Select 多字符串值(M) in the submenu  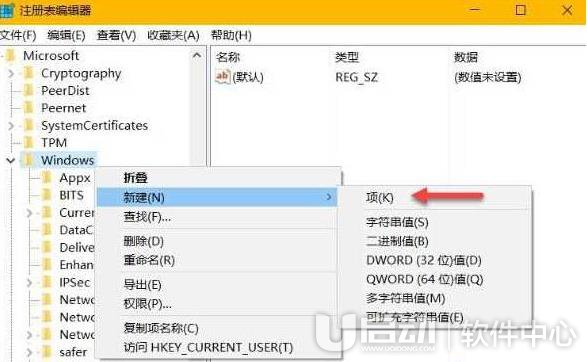click(434, 298)
